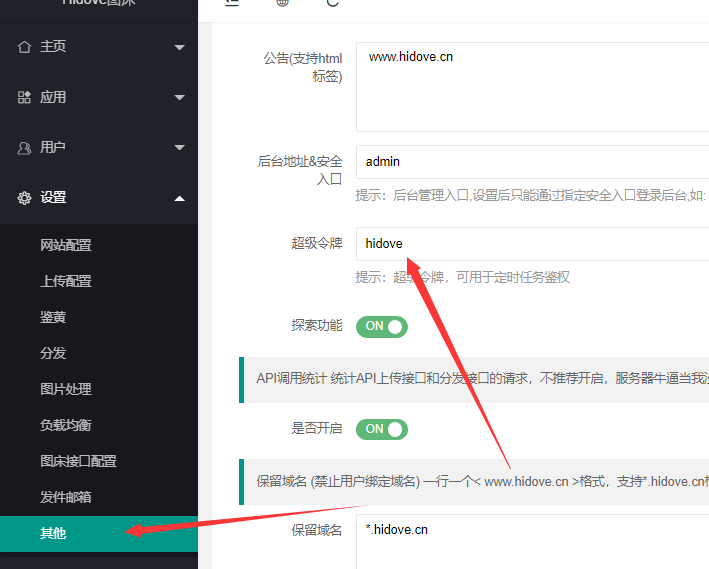Click the 设置 sidebar menu label
This screenshot has width=709, height=569.
[x=53, y=198]
